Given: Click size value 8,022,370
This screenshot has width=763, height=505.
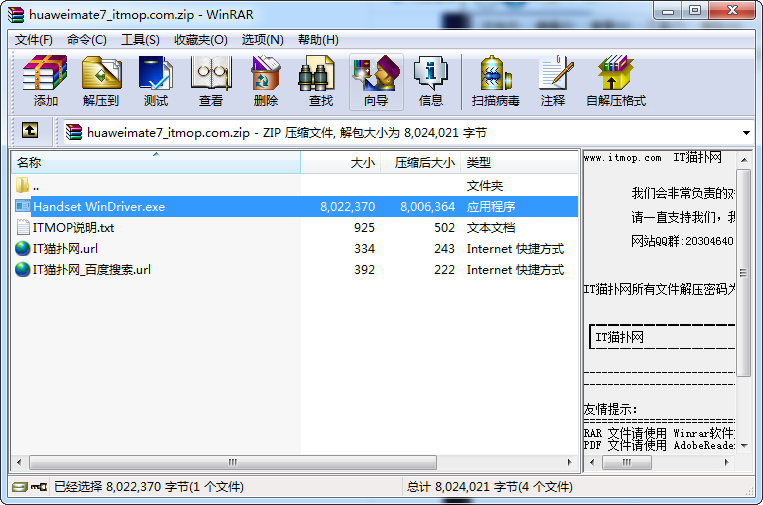Looking at the screenshot, I should point(347,207).
